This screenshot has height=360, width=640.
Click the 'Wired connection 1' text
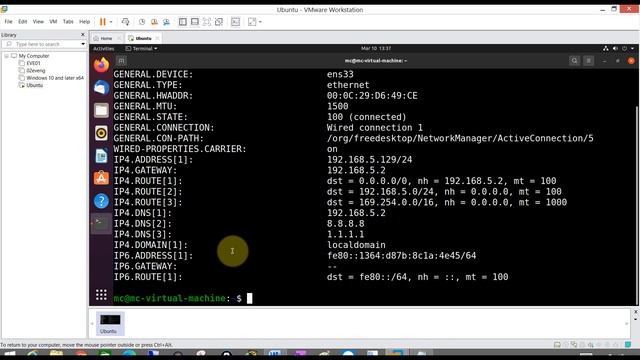click(375, 128)
